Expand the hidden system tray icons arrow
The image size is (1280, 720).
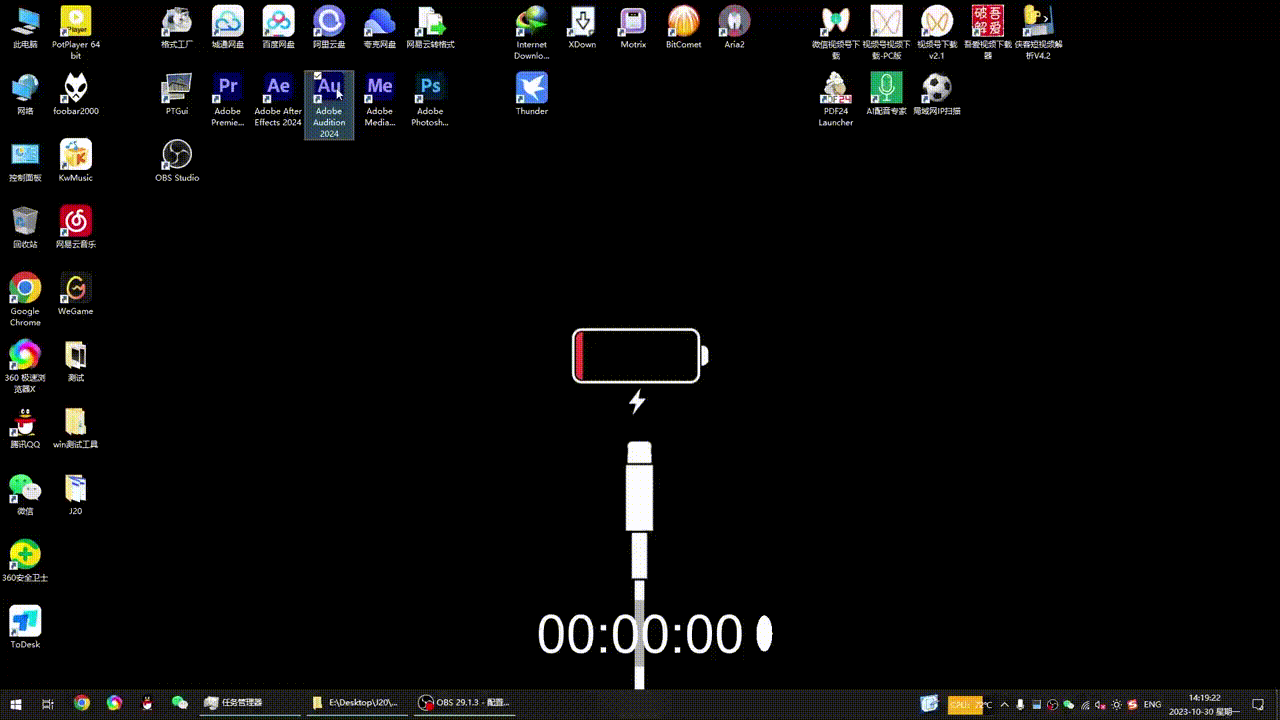coord(1004,704)
